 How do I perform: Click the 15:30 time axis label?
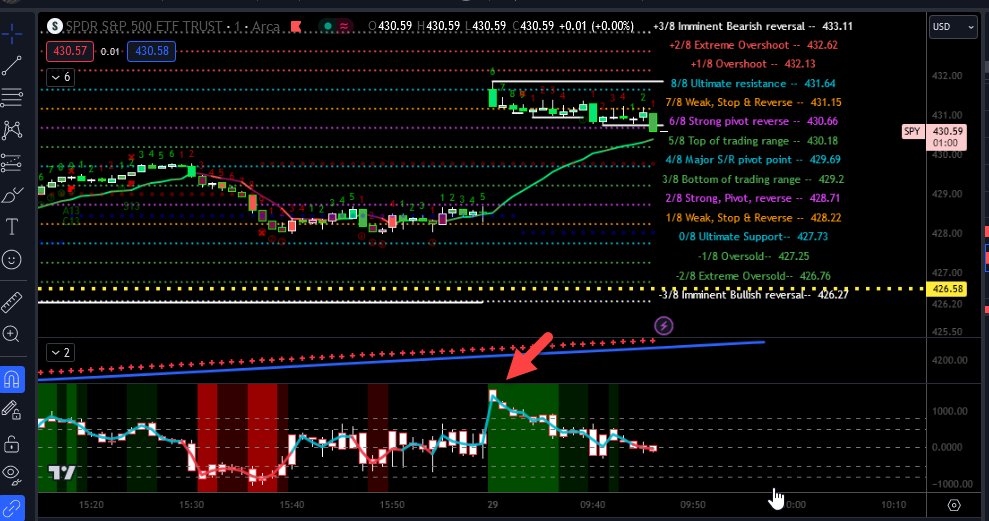pos(191,505)
